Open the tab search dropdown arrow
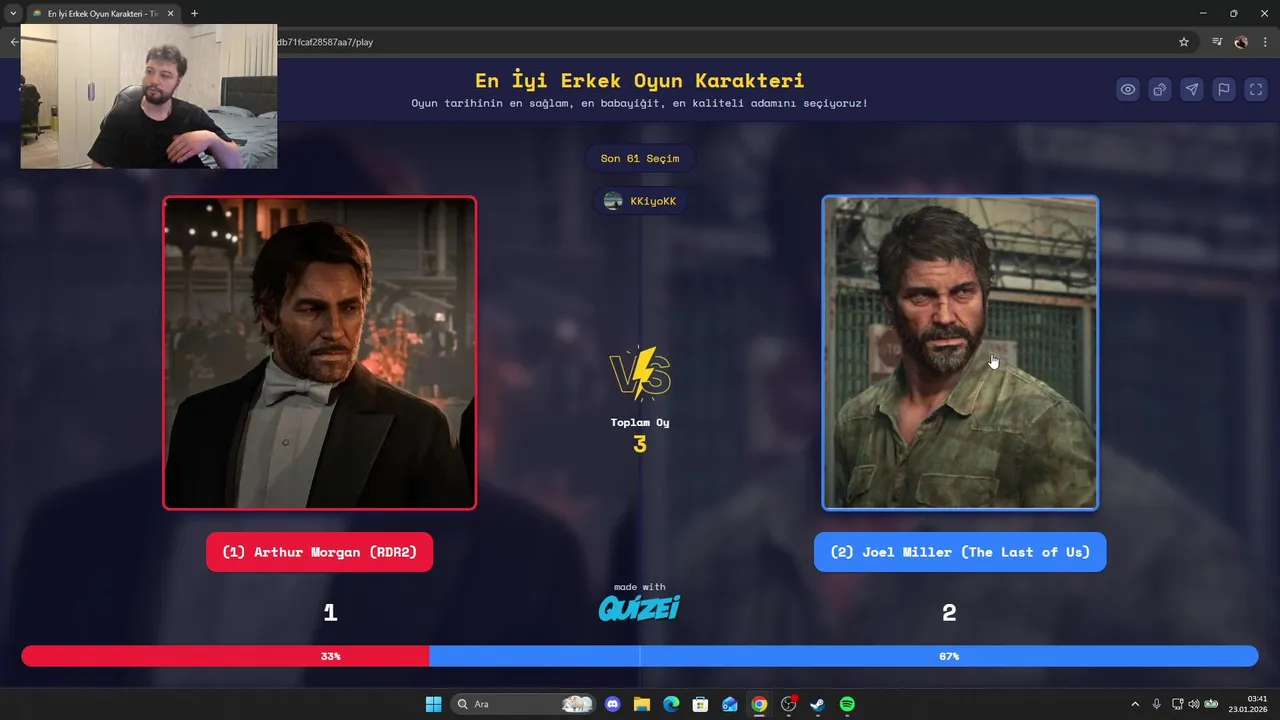This screenshot has height=720, width=1280. click(13, 14)
